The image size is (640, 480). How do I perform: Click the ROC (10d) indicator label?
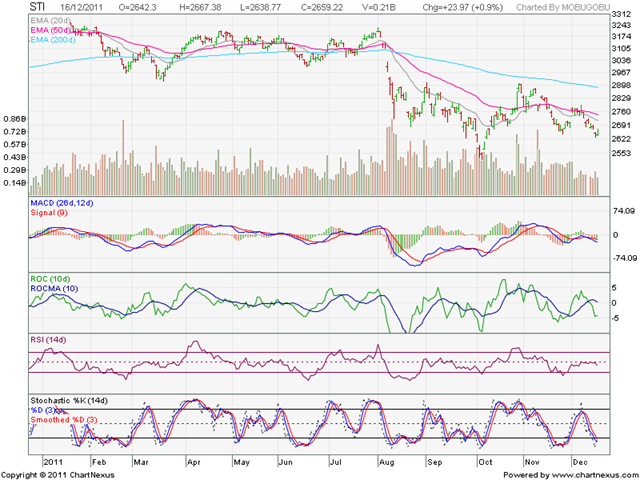point(50,279)
